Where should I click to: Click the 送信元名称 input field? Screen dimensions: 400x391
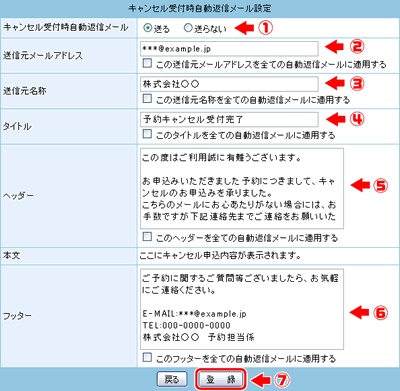point(229,84)
